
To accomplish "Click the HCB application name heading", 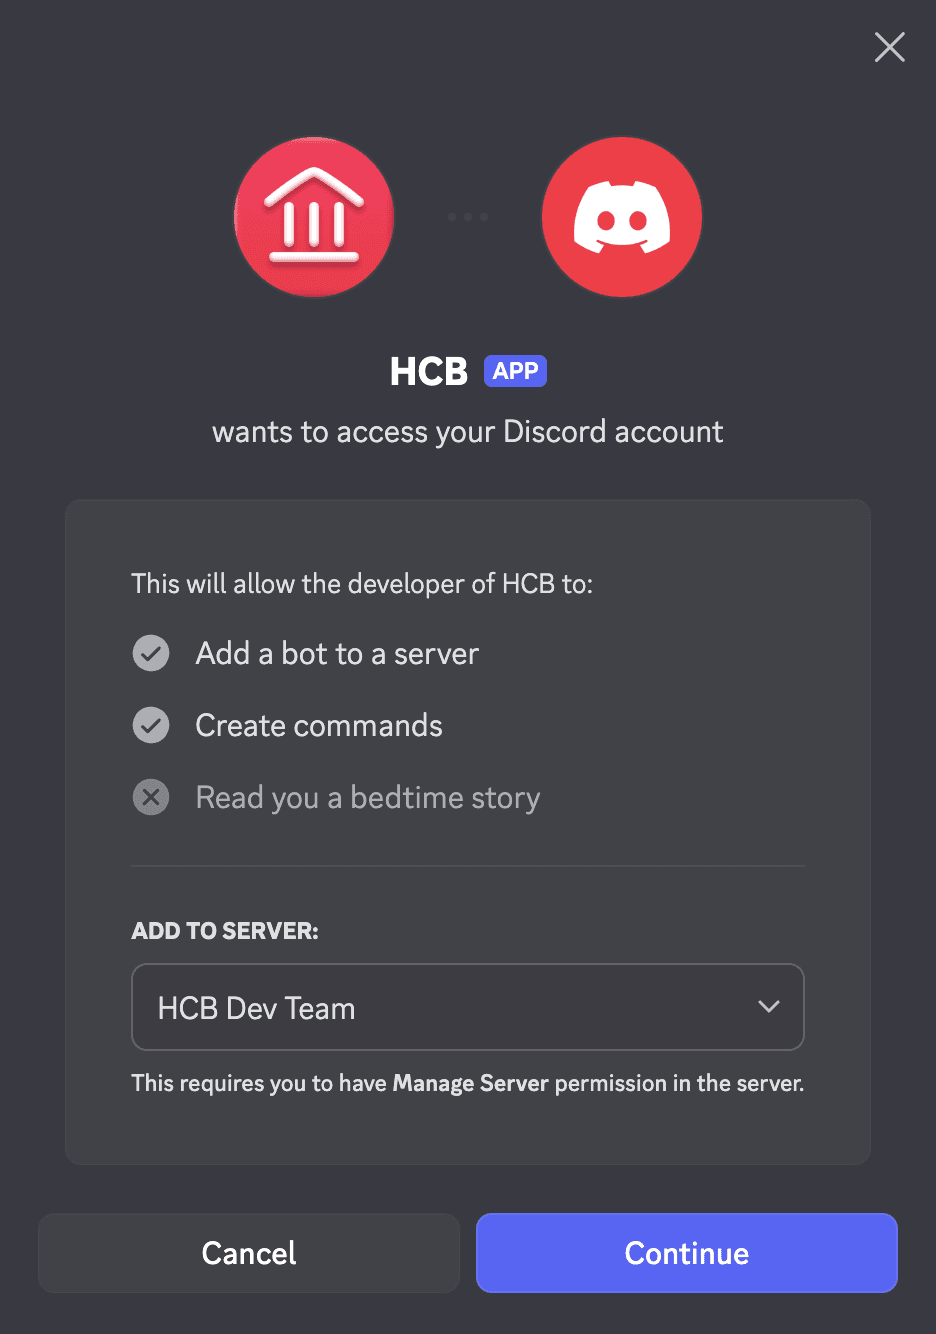I will [x=429, y=372].
